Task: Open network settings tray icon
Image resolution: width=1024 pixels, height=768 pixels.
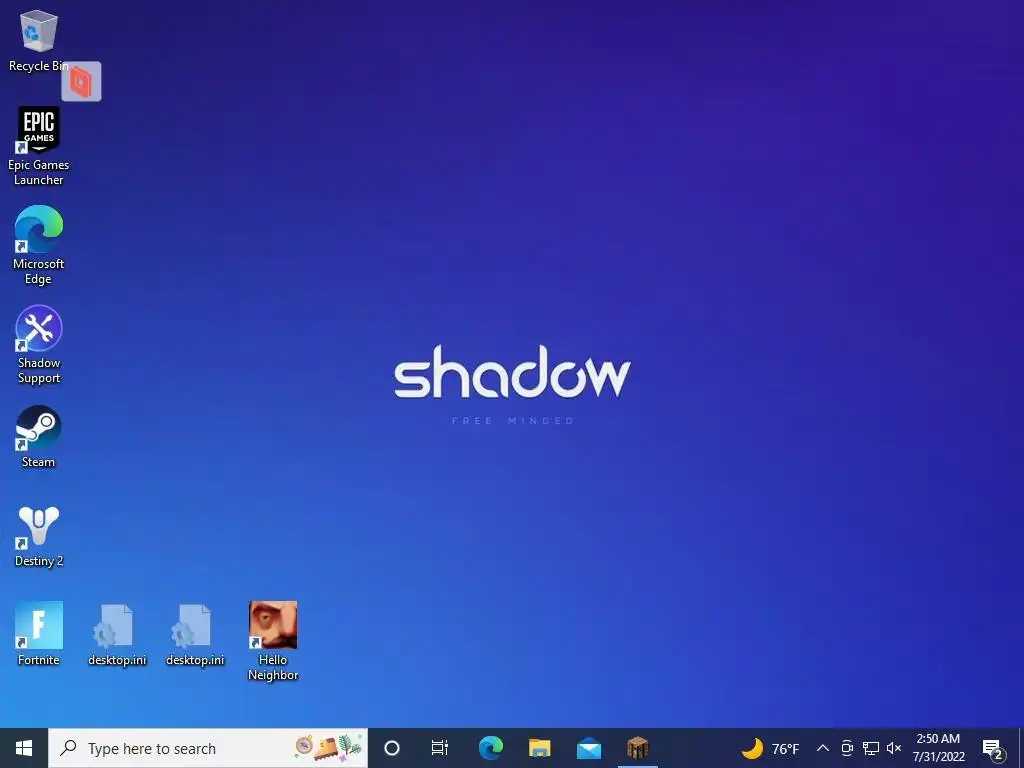Action: click(871, 748)
